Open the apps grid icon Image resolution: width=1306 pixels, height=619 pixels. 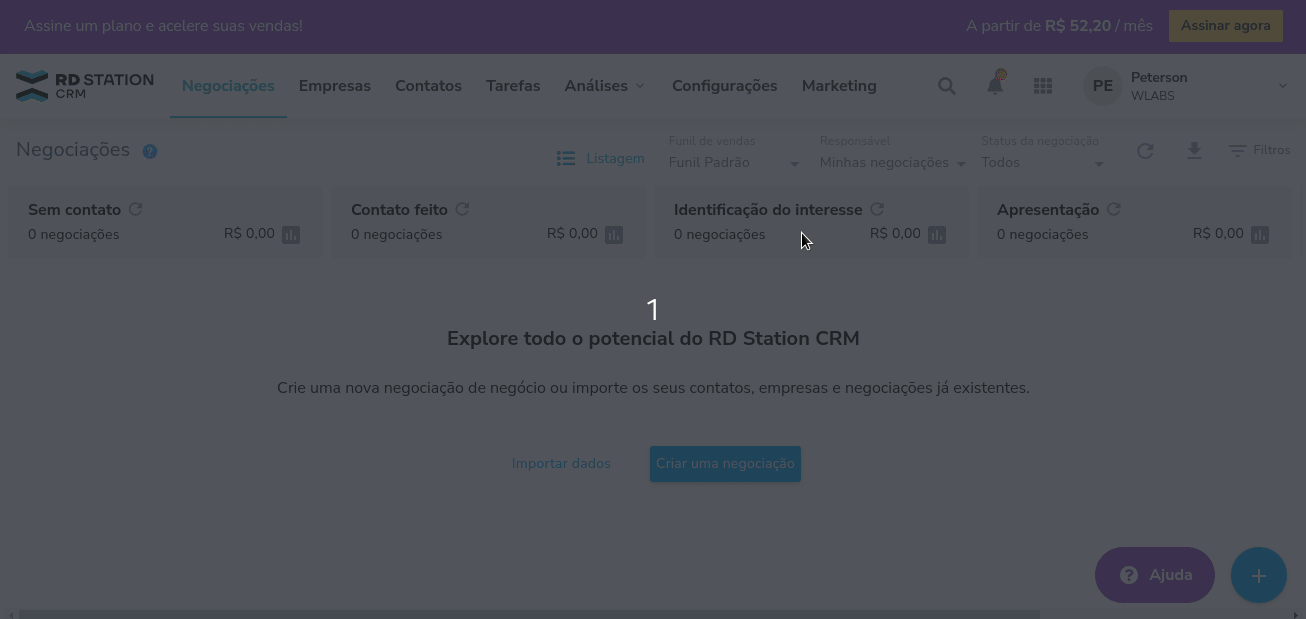coord(1042,86)
